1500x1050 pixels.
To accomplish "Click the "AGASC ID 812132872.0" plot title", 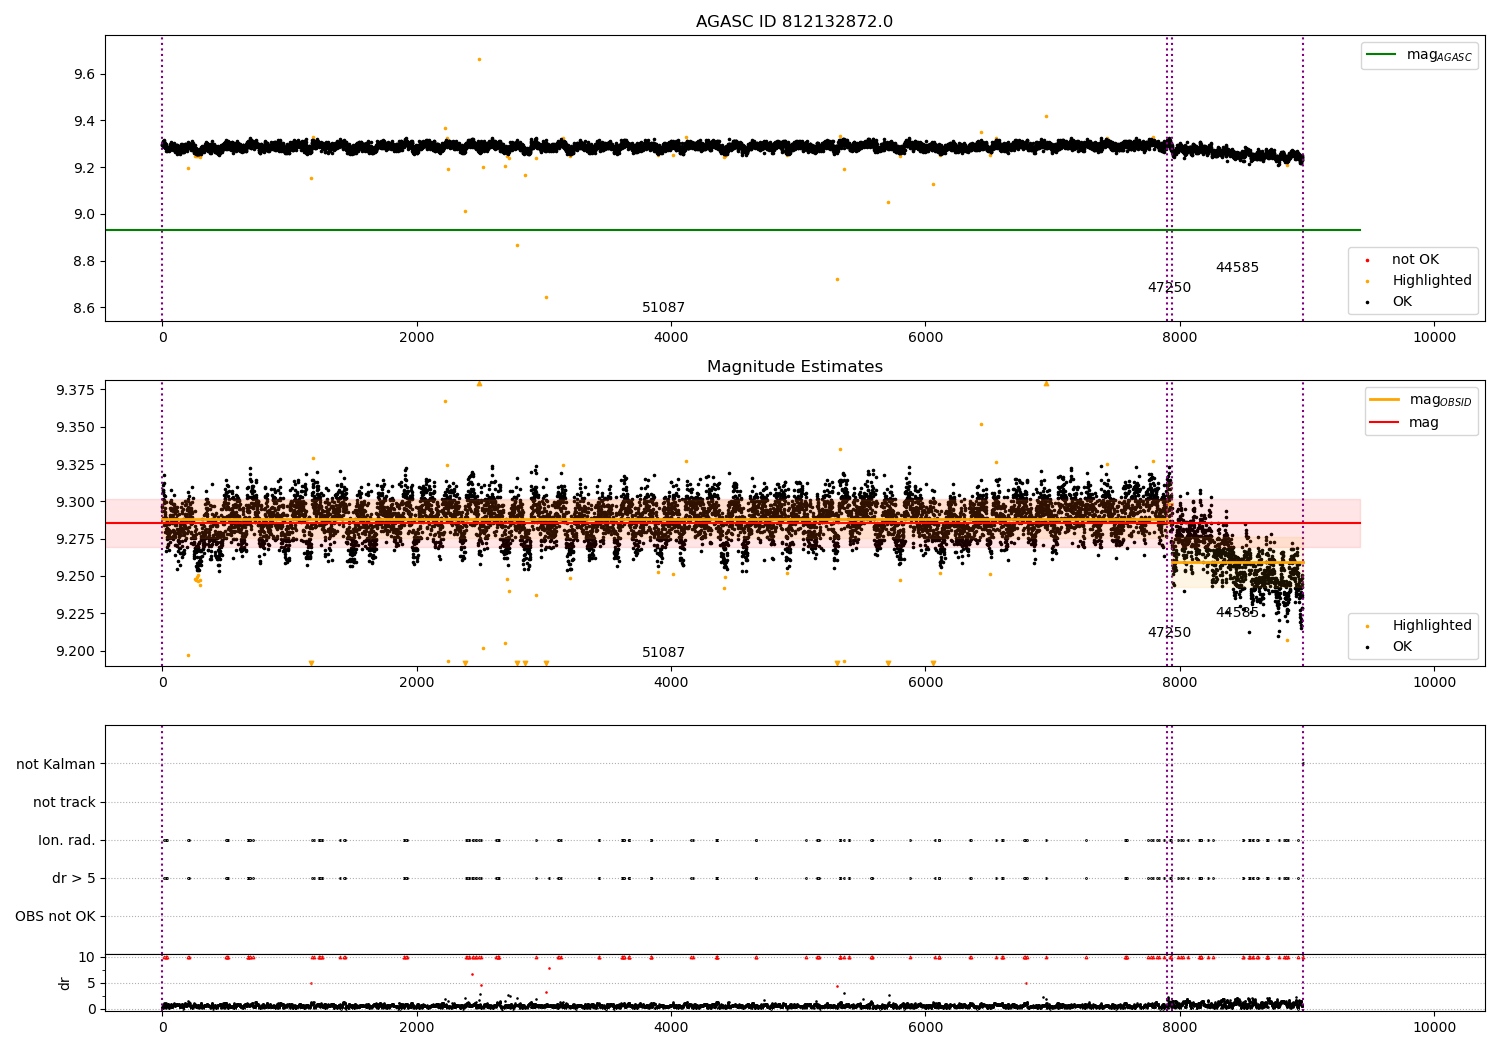I will pyautogui.click(x=794, y=22).
